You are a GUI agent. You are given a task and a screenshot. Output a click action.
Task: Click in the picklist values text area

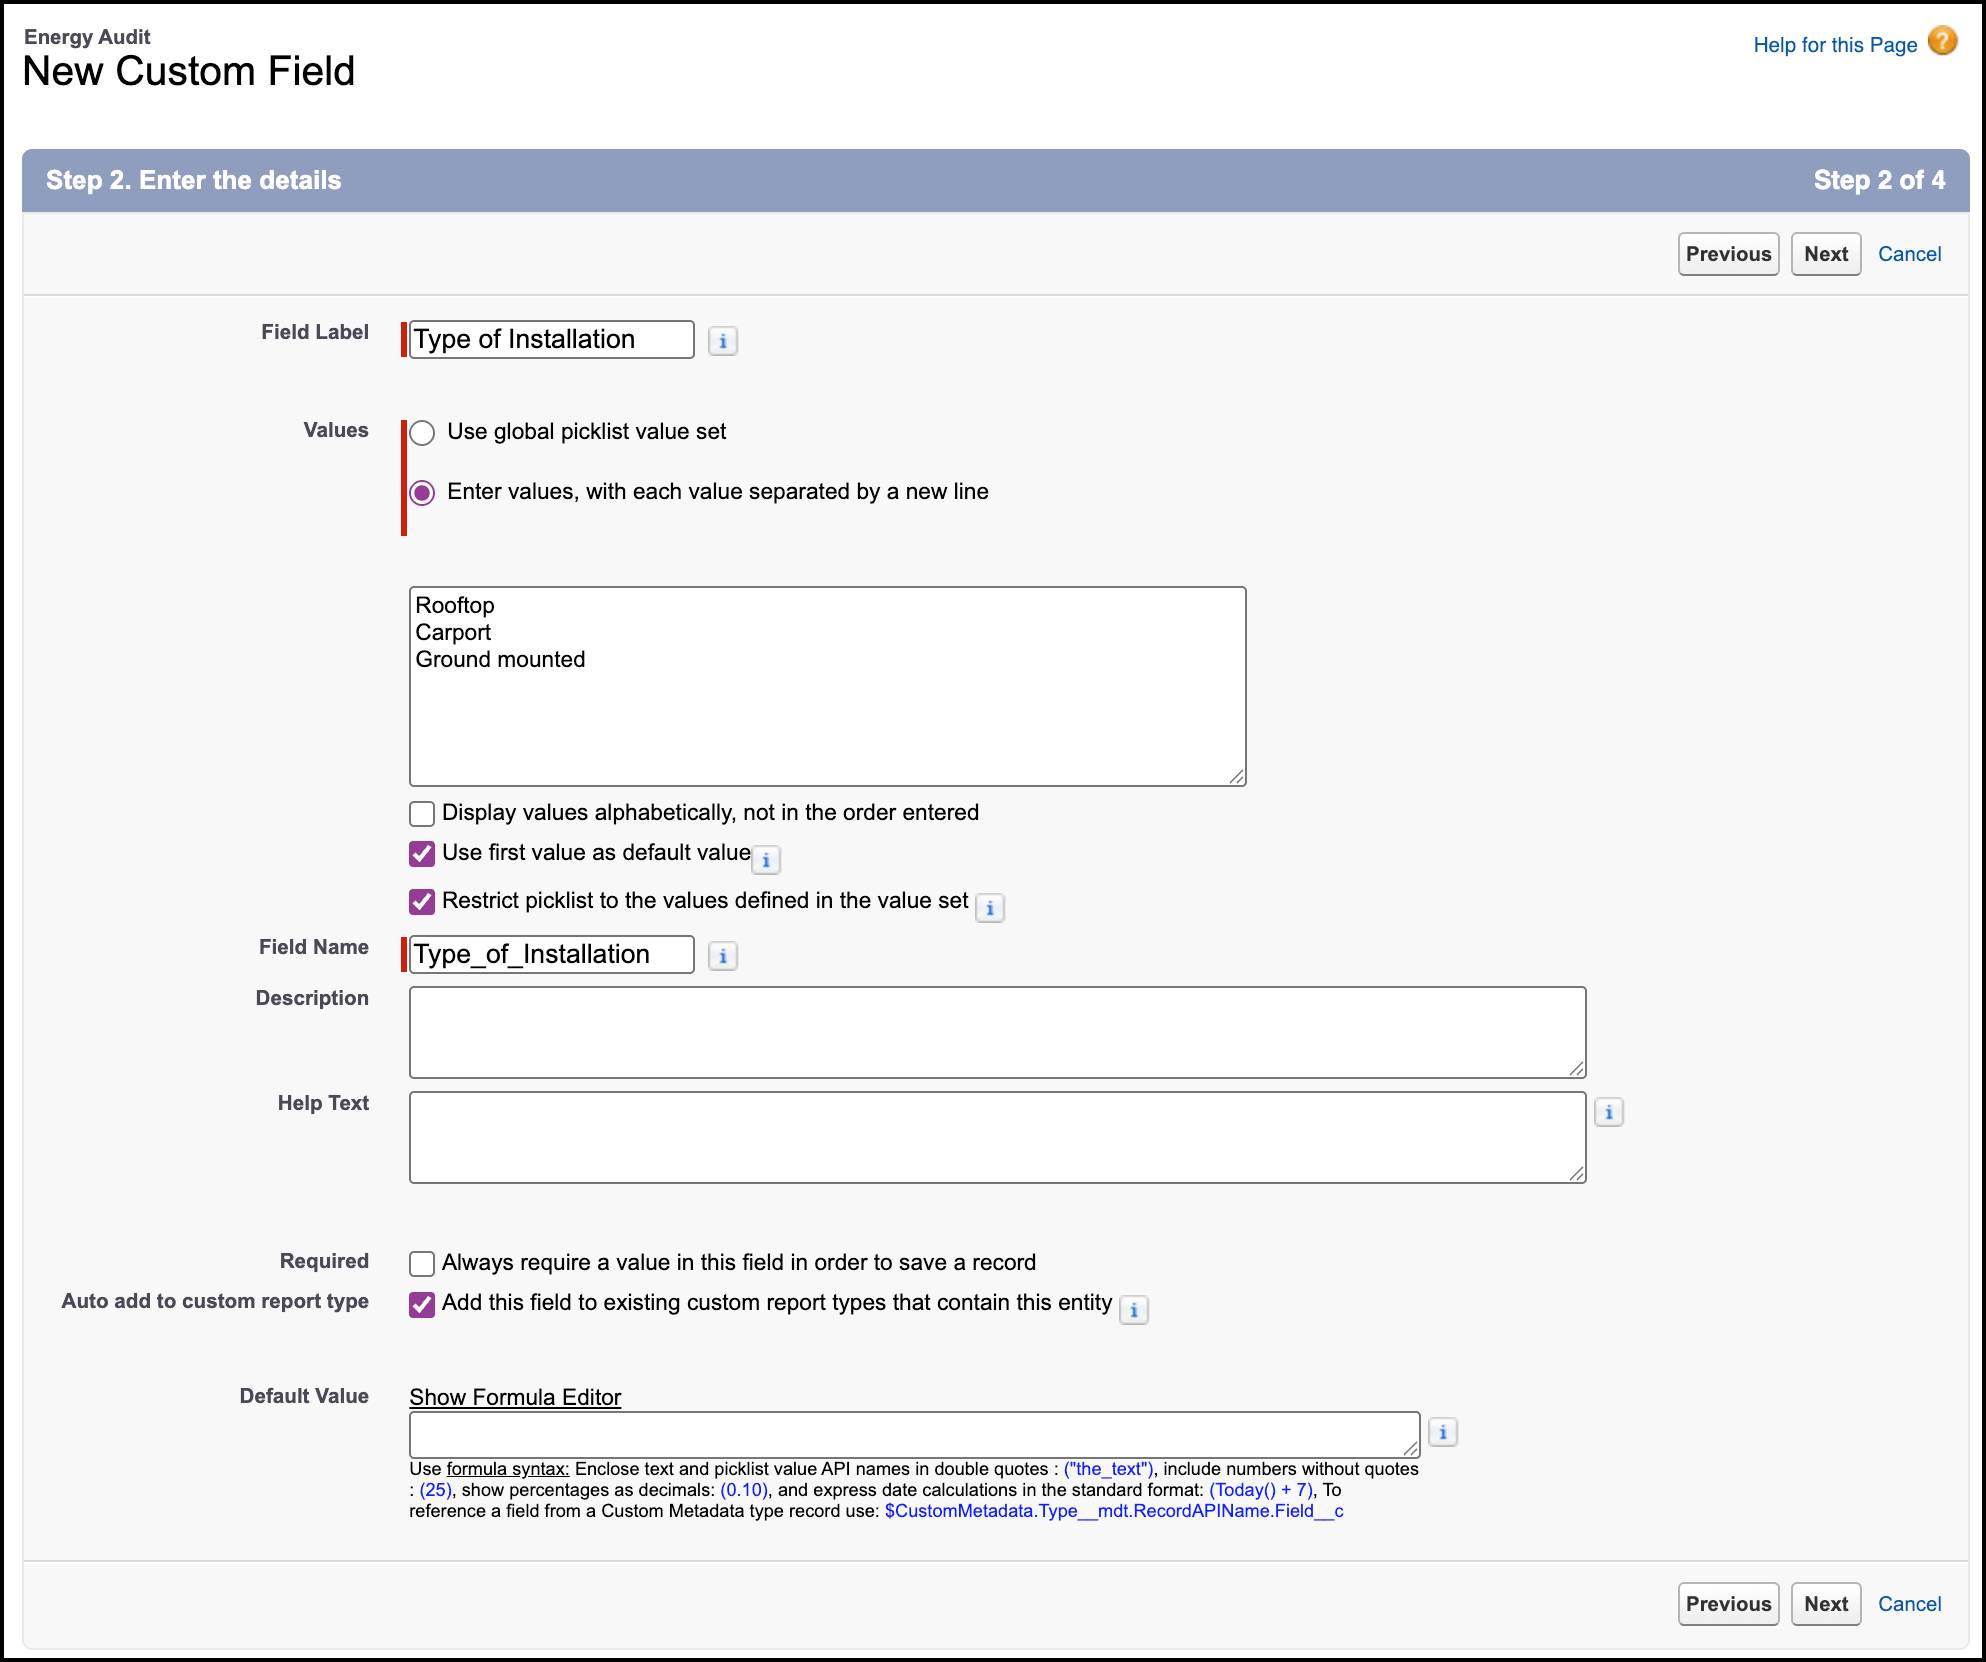click(x=827, y=686)
